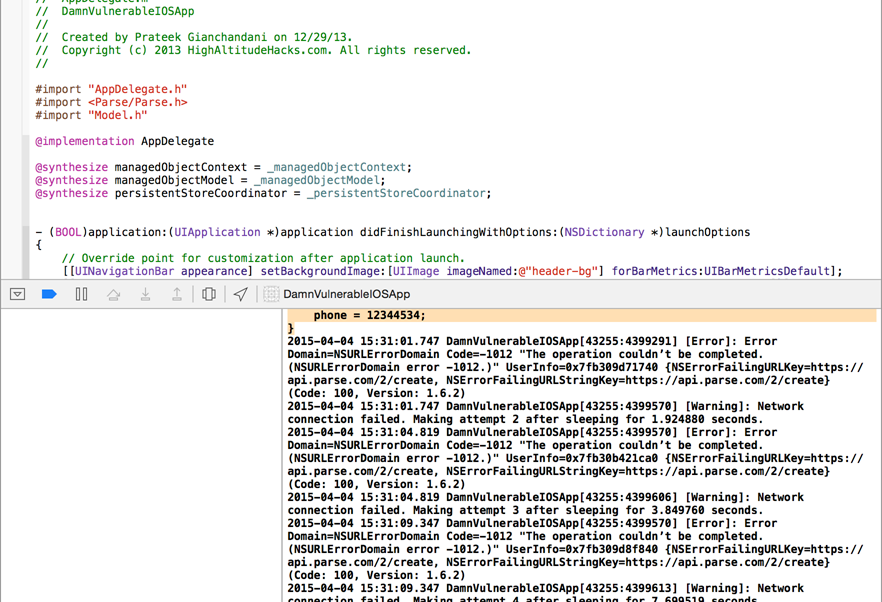The image size is (882, 602).
Task: Click the #import "Model.h" line
Action: (x=91, y=115)
